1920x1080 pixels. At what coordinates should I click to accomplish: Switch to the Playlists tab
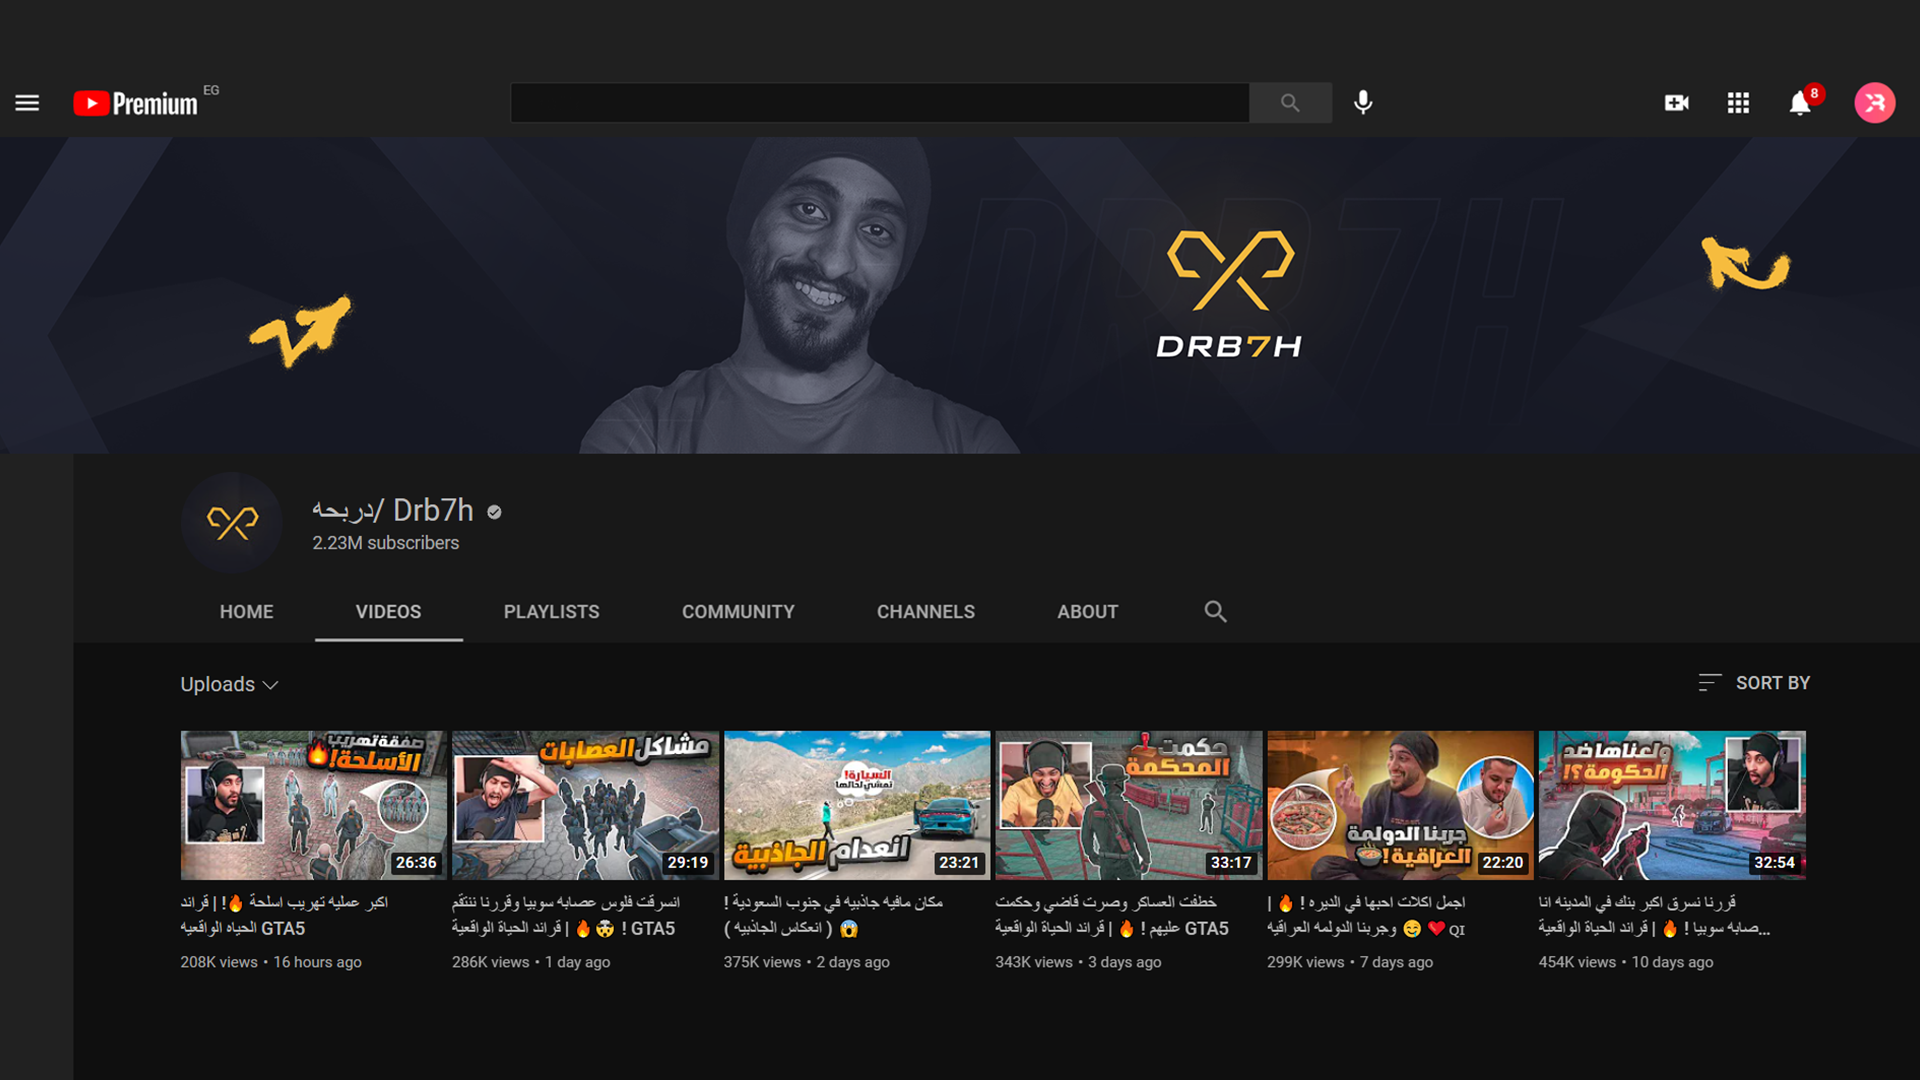[551, 611]
